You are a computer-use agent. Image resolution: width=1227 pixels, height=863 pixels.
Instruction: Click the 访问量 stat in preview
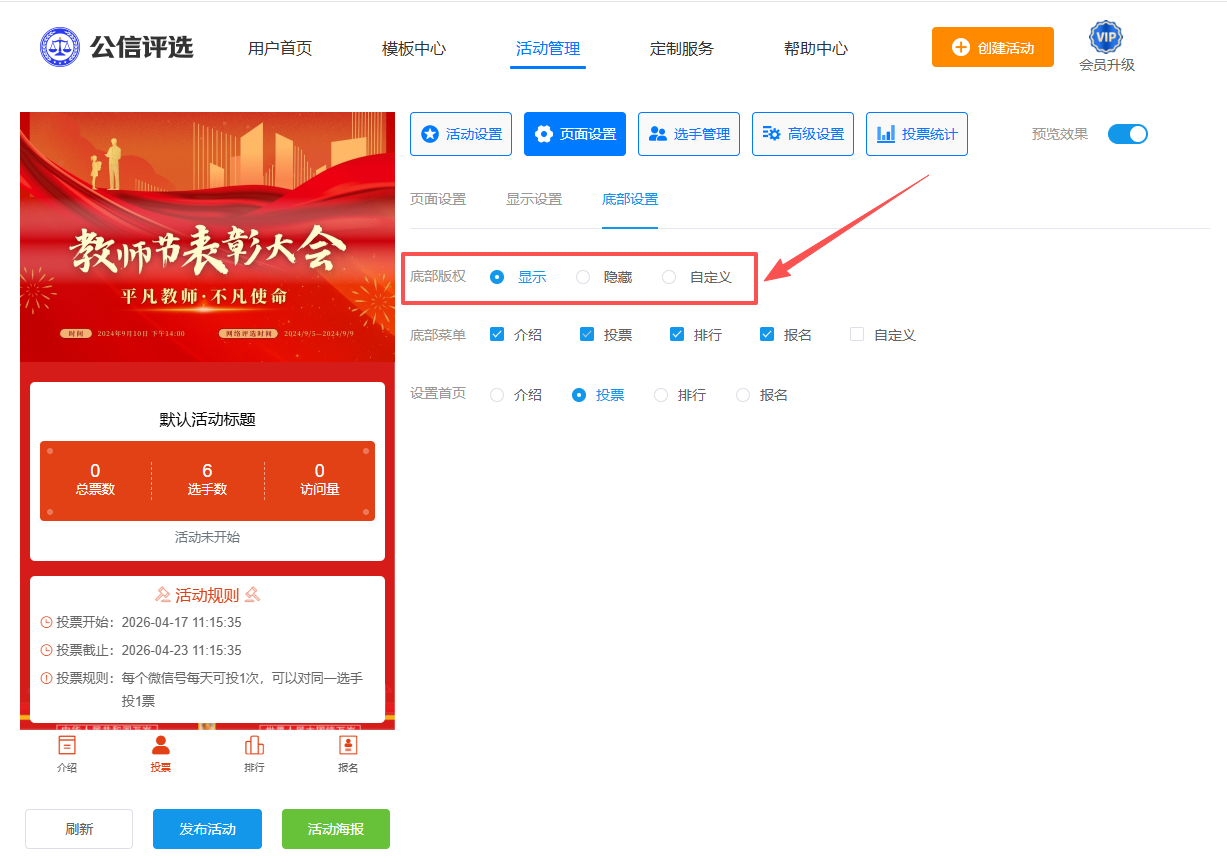pyautogui.click(x=320, y=480)
